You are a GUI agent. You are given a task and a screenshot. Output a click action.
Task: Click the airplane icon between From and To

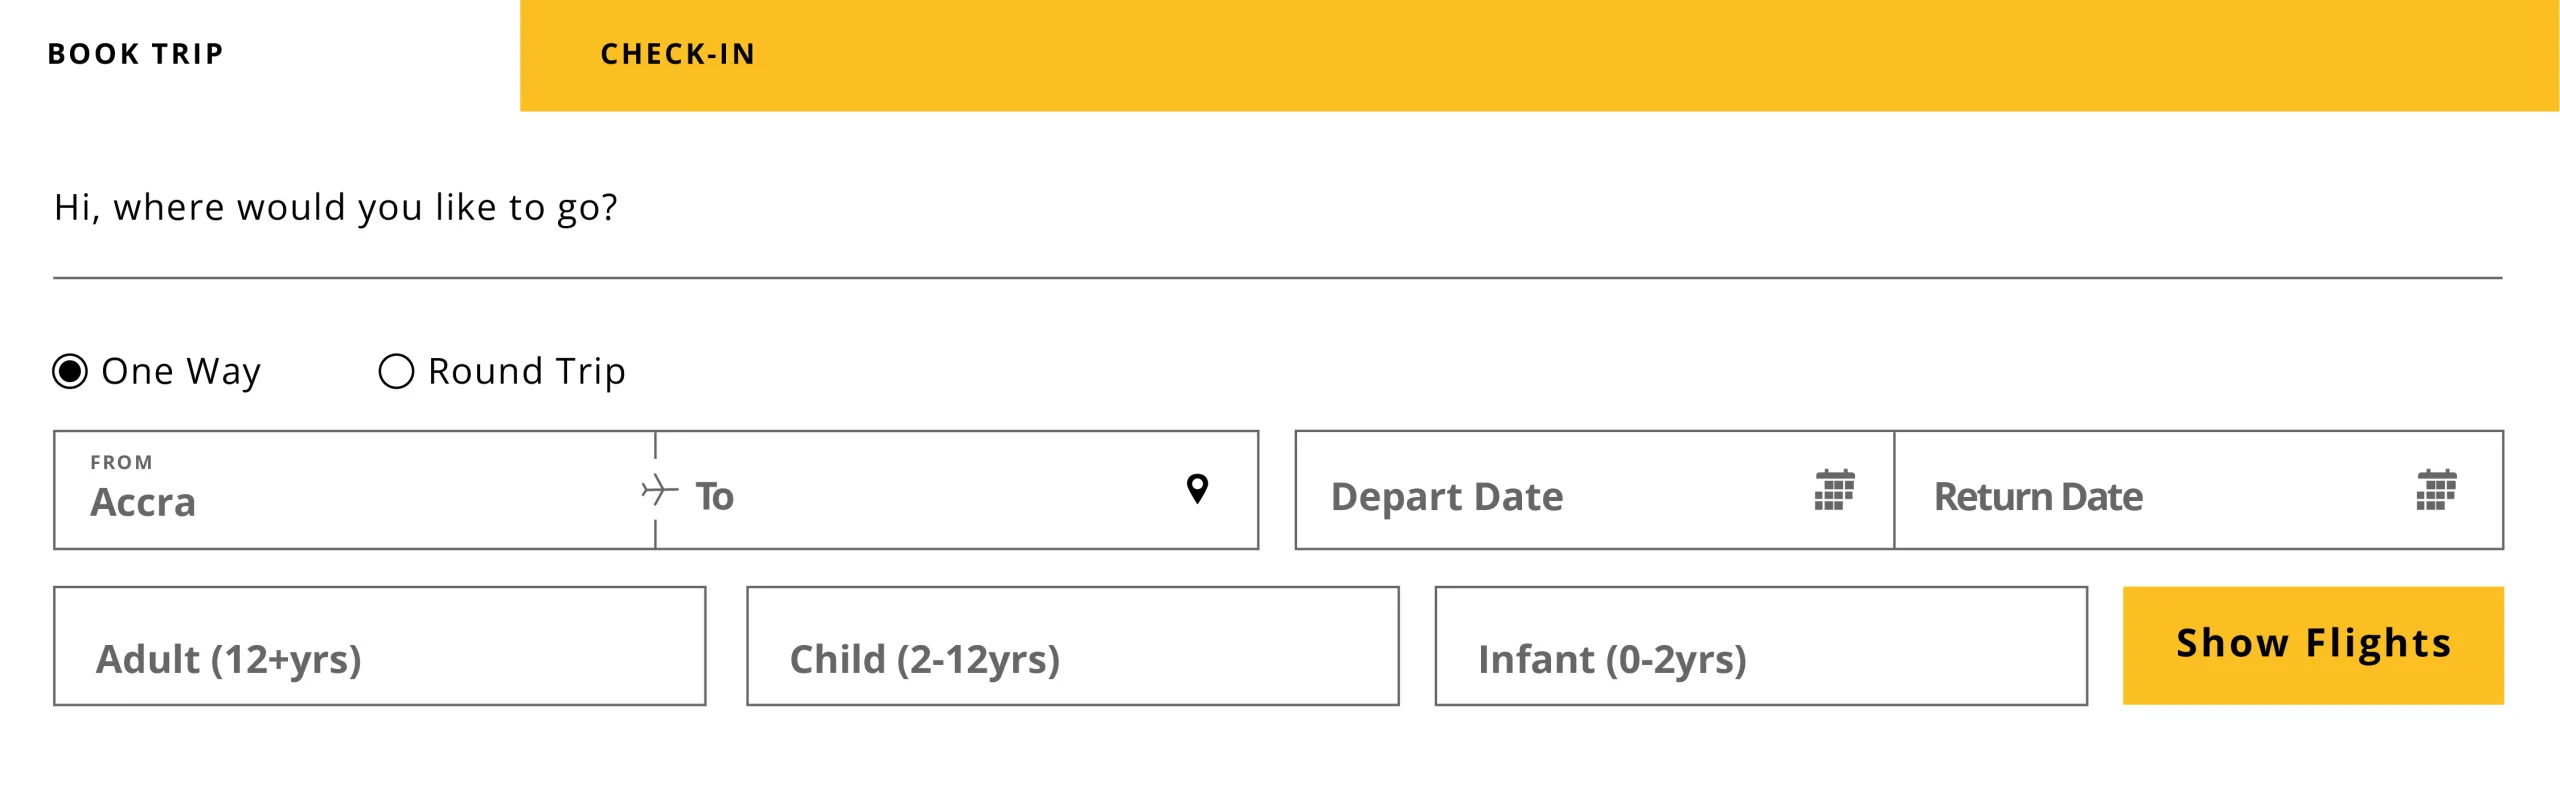click(658, 490)
